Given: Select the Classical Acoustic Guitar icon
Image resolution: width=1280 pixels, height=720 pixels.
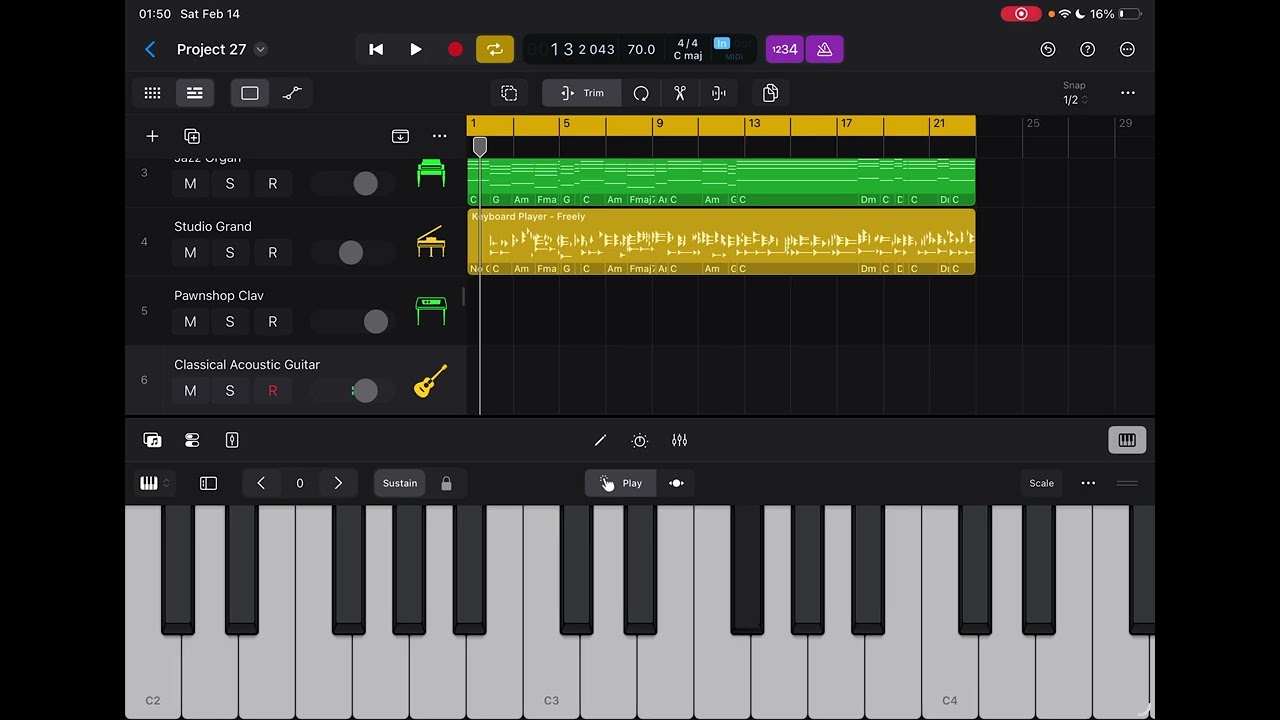Looking at the screenshot, I should [431, 380].
